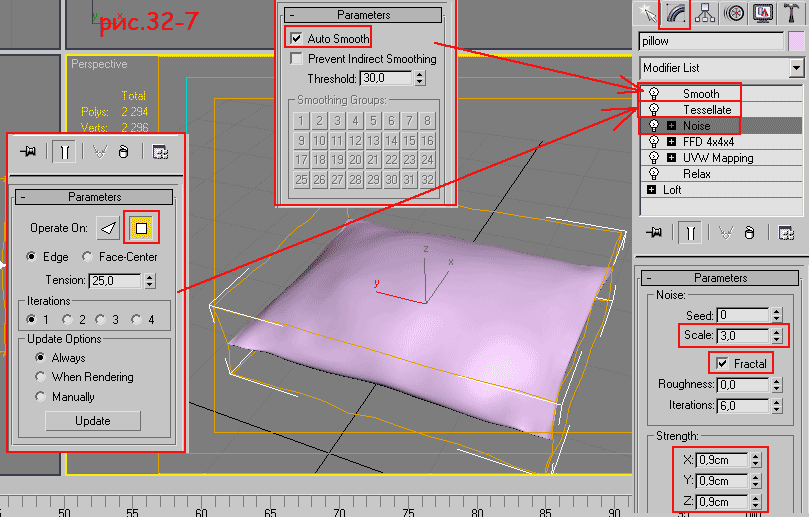Toggle lightbulb of the Smooth modifier
This screenshot has width=809, height=517.
click(x=654, y=93)
